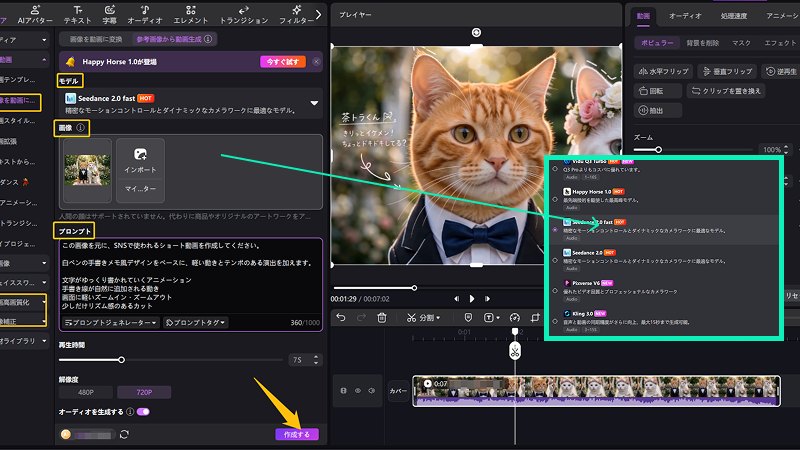Select the Pixverse V6 model radio
This screenshot has width=800, height=450.
555,291
